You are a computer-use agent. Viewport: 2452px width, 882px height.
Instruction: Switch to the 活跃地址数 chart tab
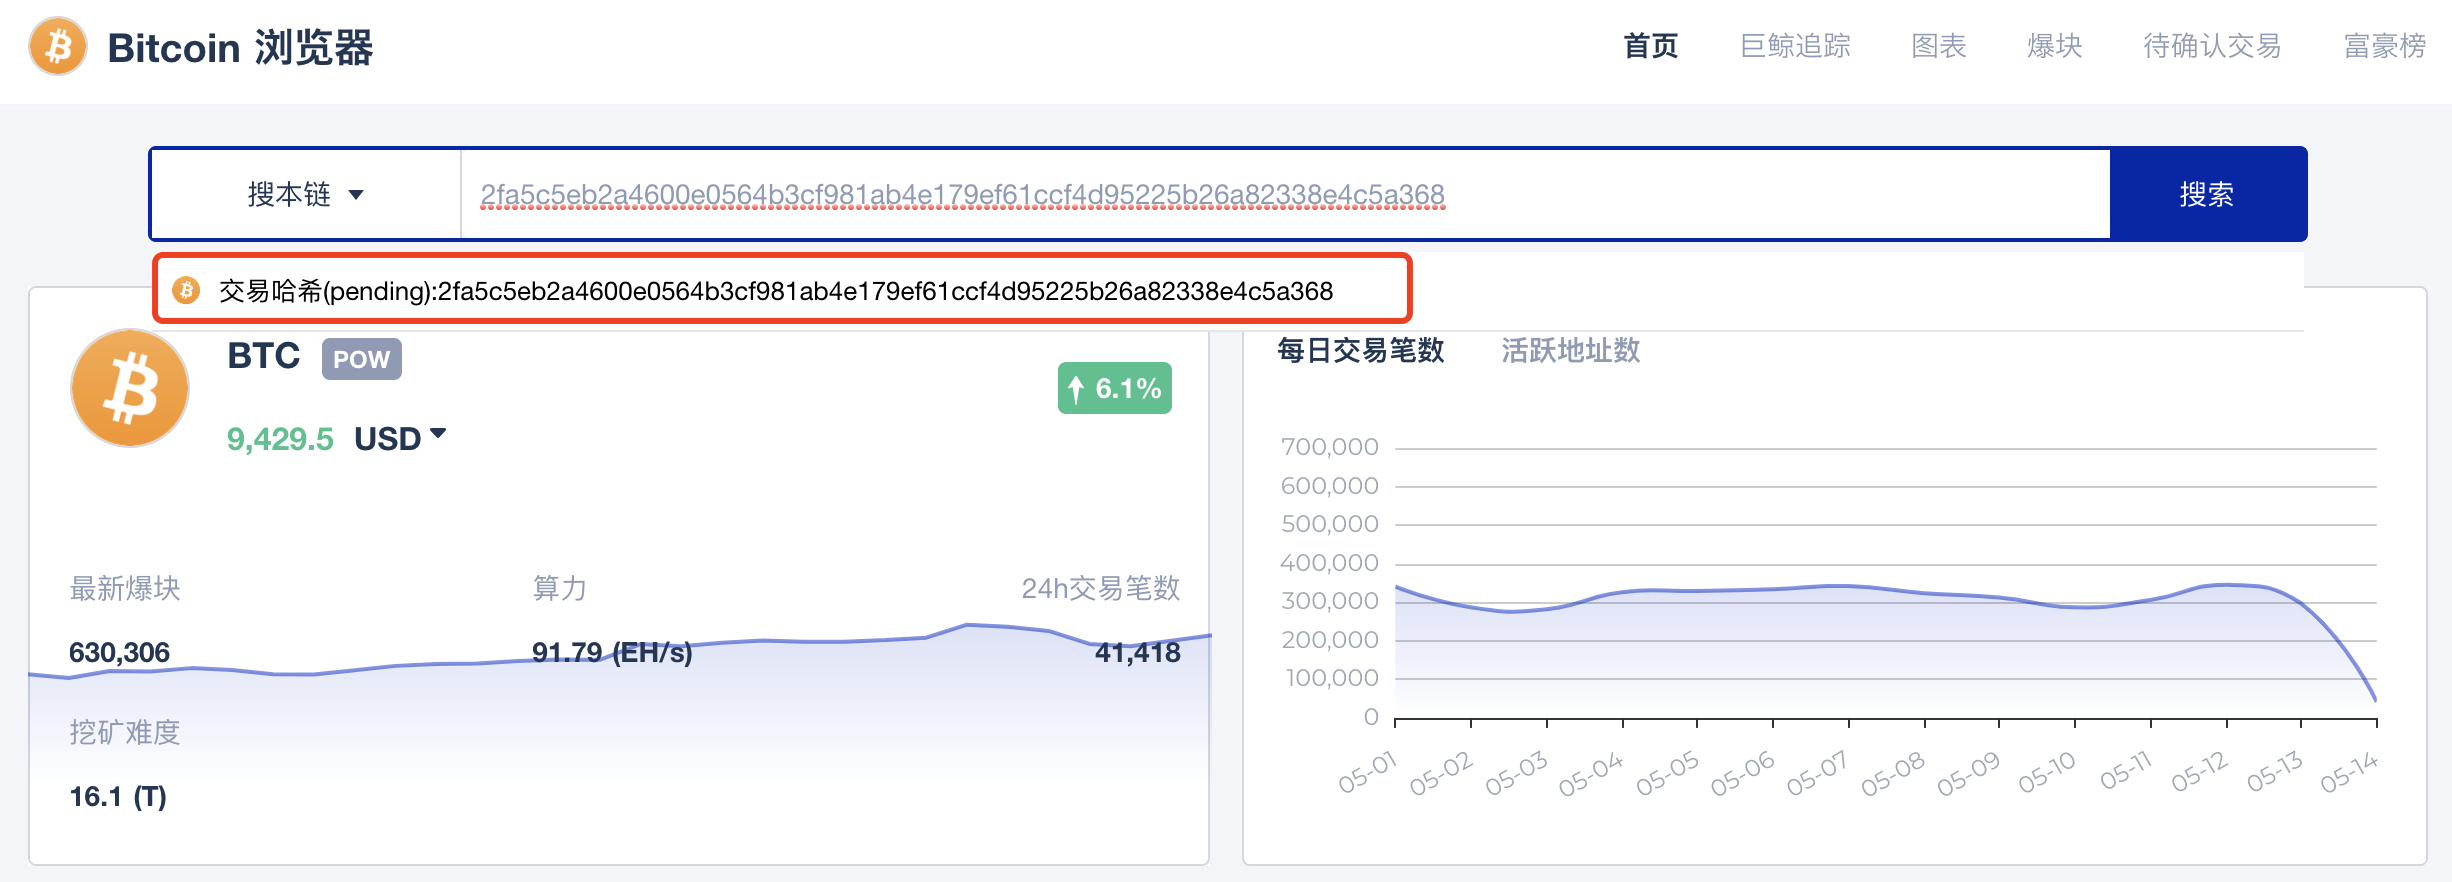tap(1570, 350)
